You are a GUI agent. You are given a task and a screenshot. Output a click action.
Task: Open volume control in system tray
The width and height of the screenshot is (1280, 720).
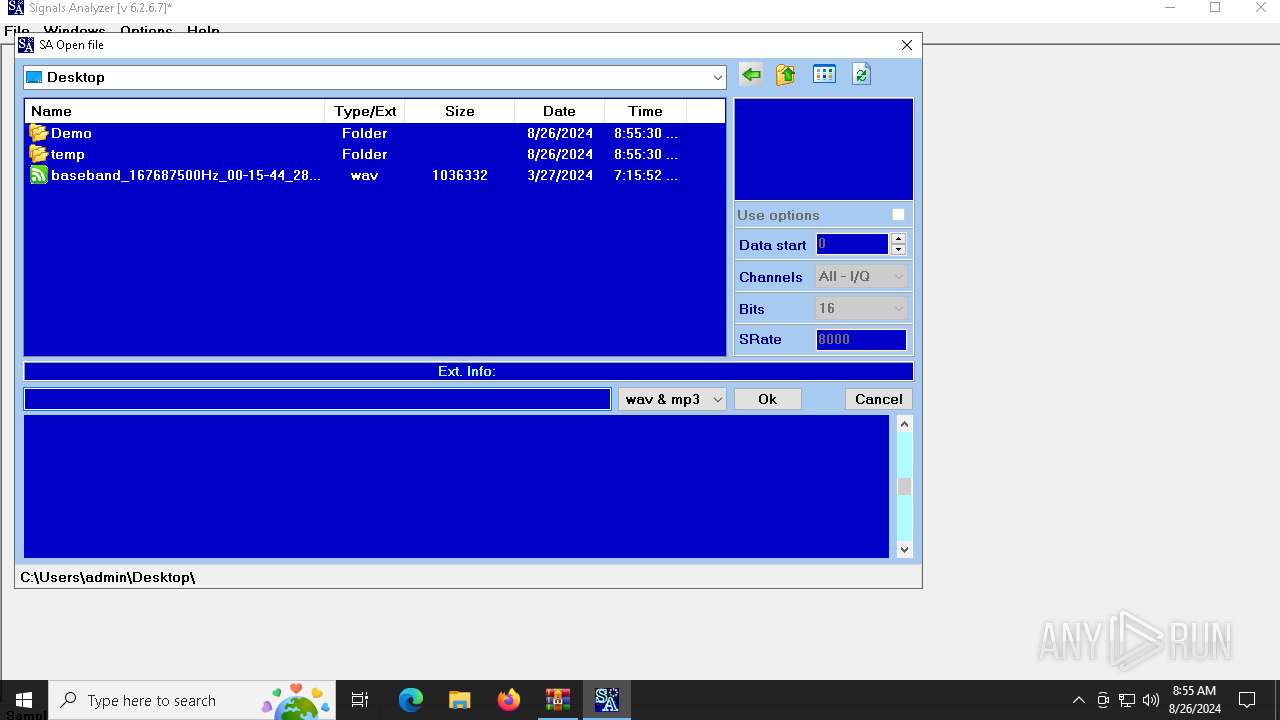point(1151,700)
